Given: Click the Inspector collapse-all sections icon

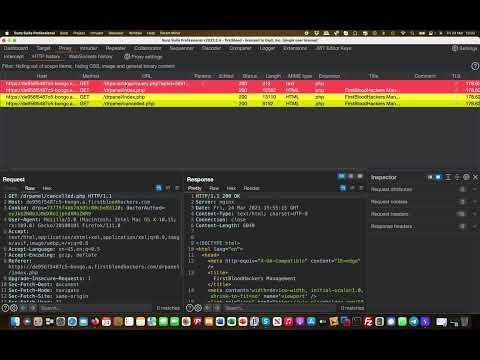Looking at the screenshot, I should tap(457, 177).
